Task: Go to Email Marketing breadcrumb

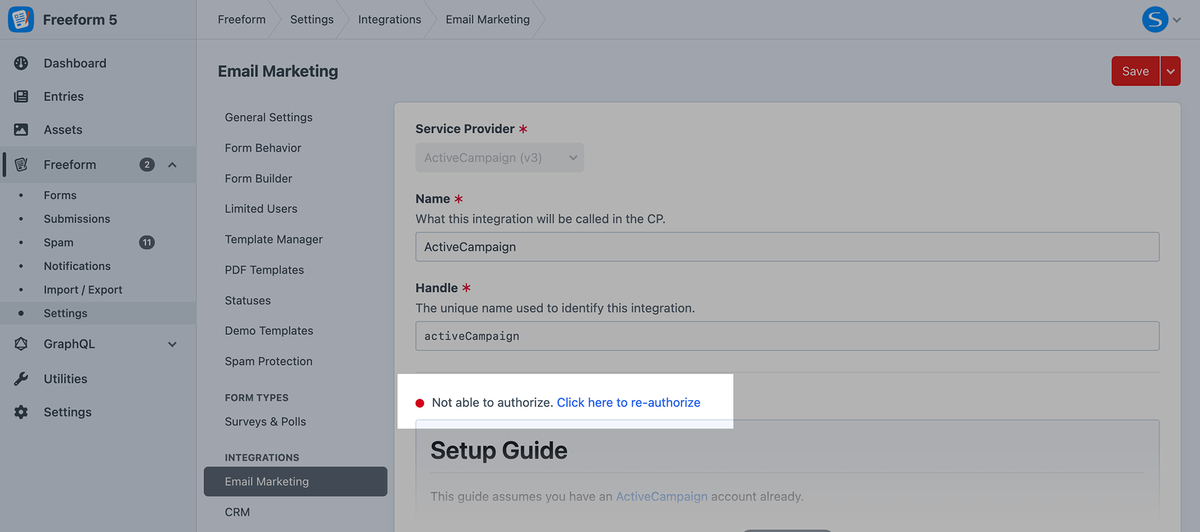Action: coord(488,19)
